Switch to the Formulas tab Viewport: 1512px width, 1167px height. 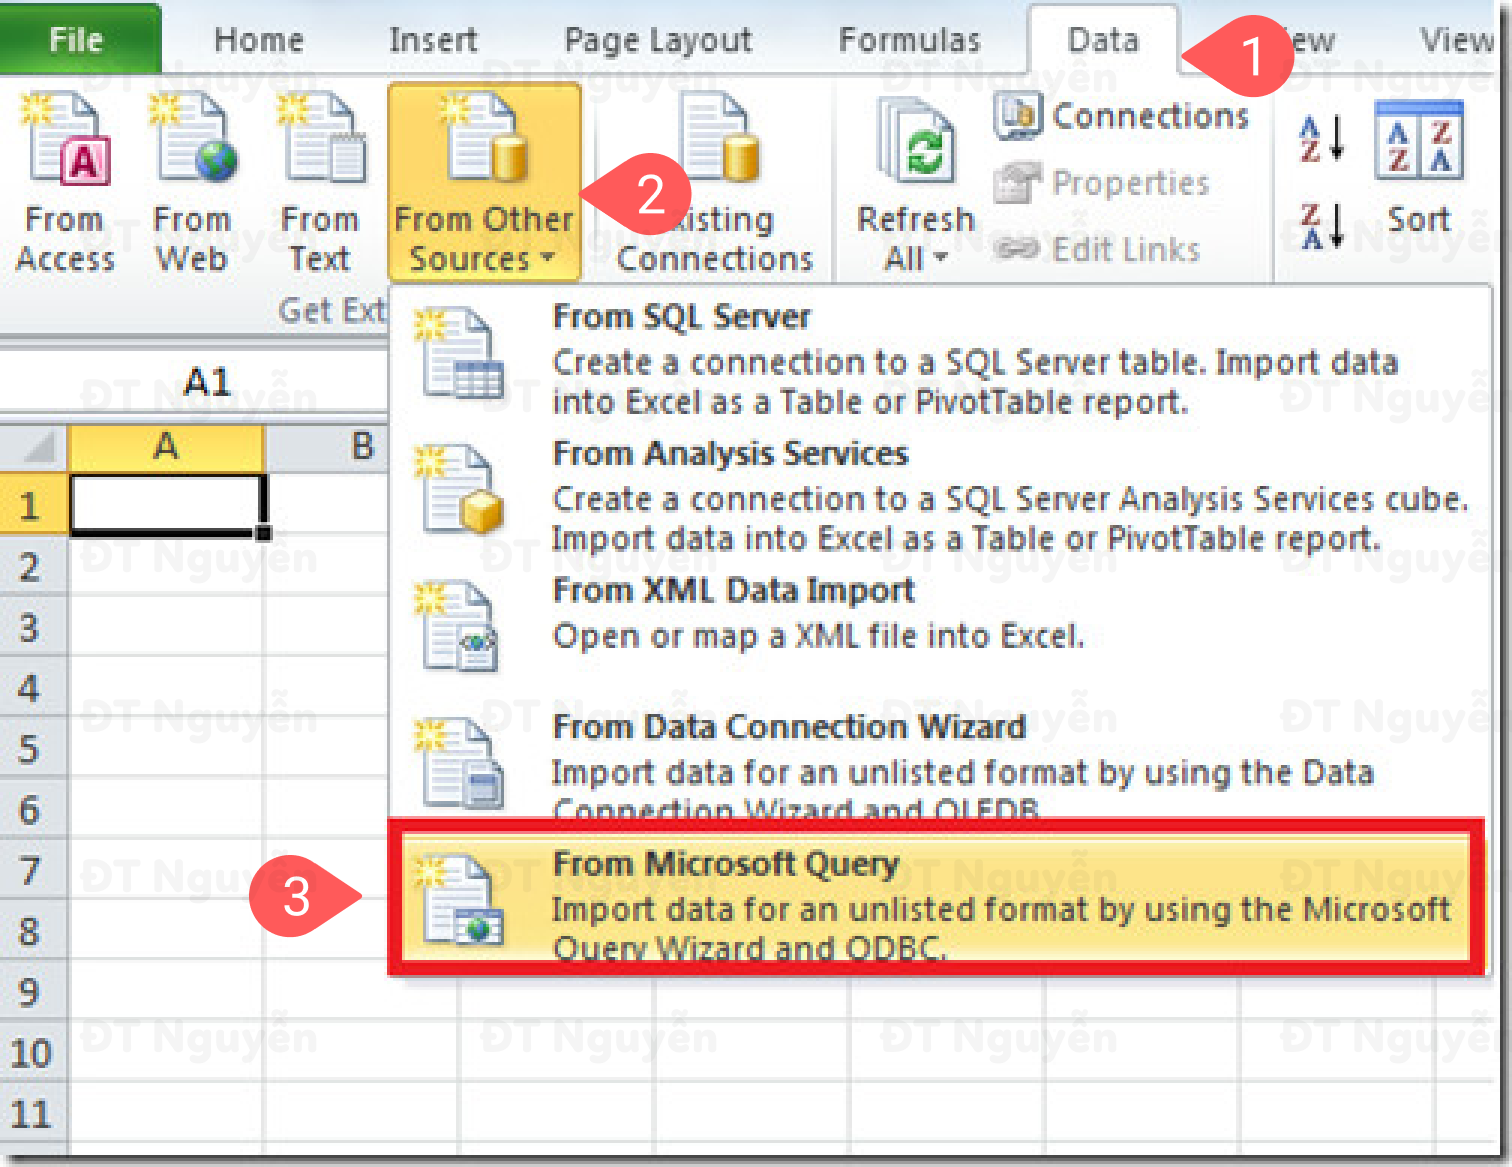910,40
